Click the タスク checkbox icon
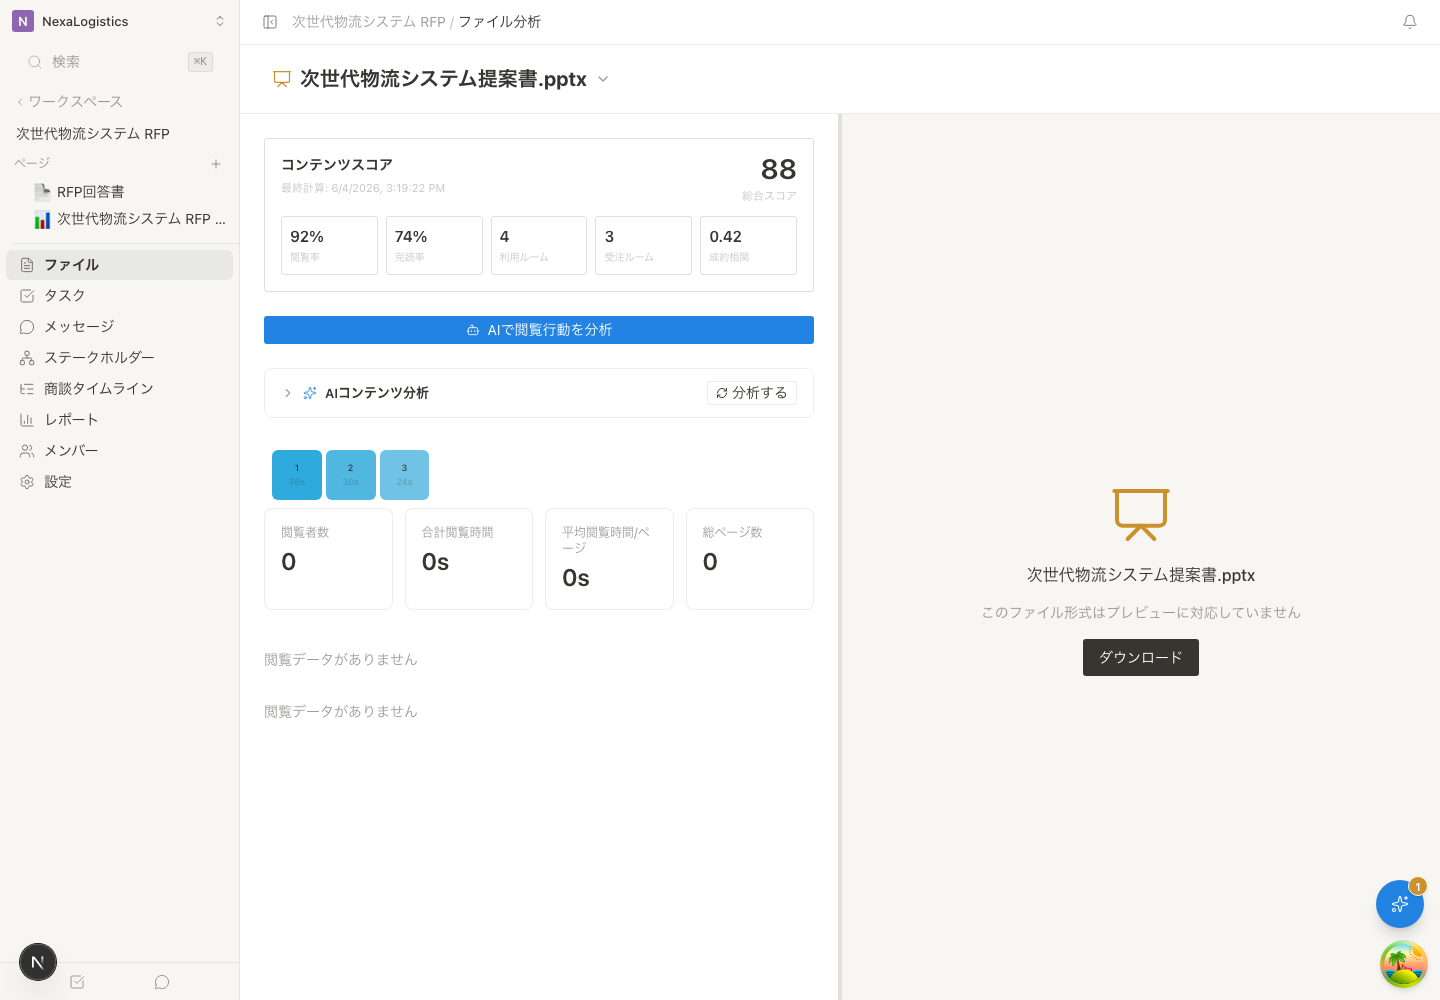The width and height of the screenshot is (1440, 1000). 27,296
